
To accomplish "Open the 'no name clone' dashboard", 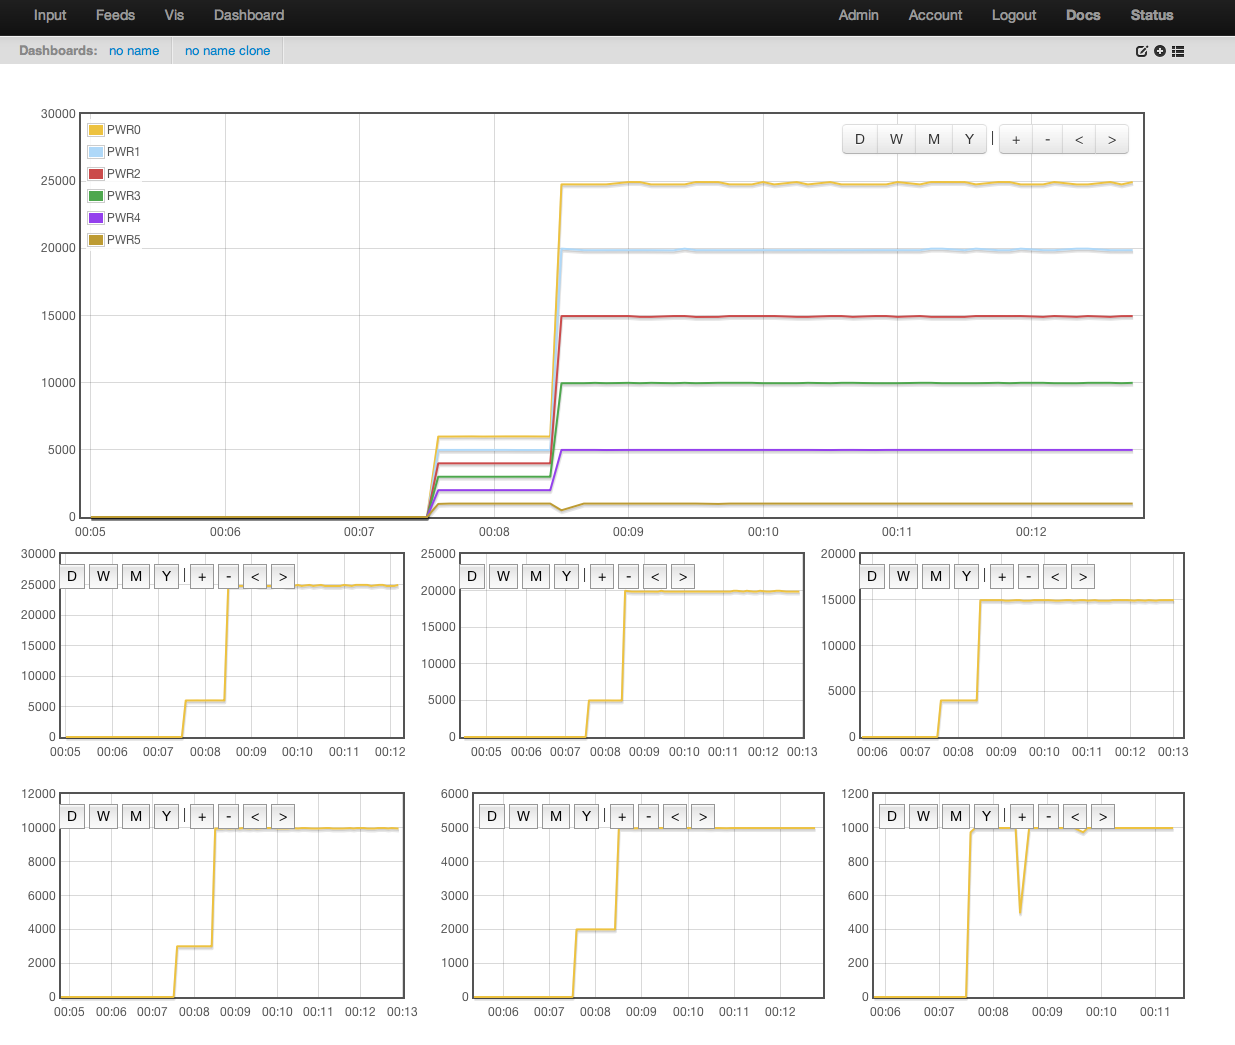I will pyautogui.click(x=227, y=51).
